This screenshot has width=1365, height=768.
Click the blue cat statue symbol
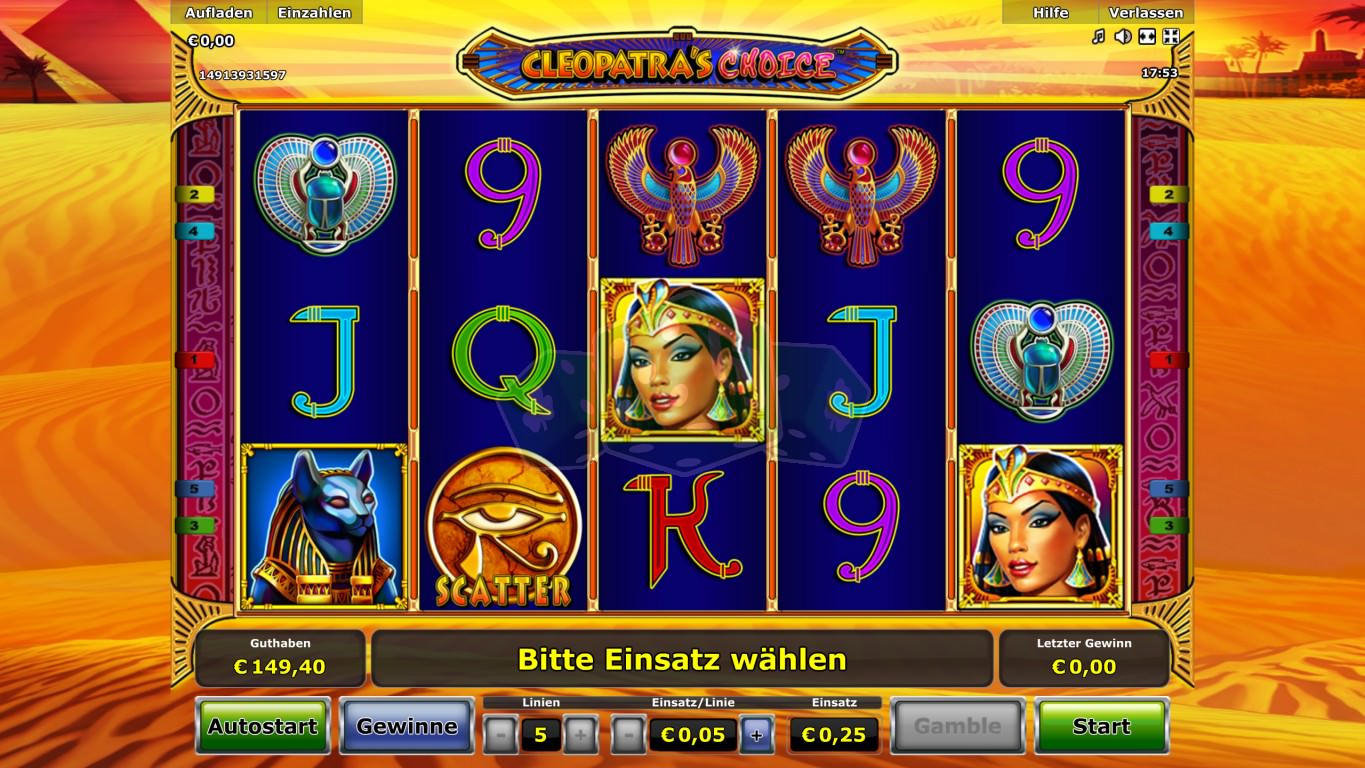click(324, 526)
